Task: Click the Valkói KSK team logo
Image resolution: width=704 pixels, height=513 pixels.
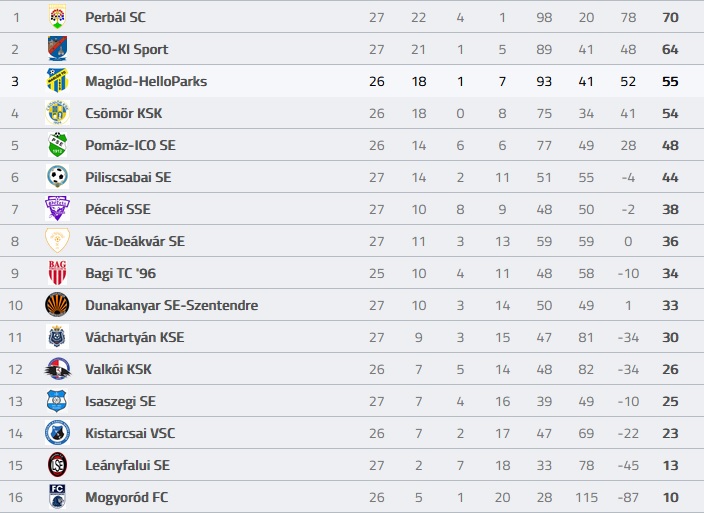Action: (57, 369)
